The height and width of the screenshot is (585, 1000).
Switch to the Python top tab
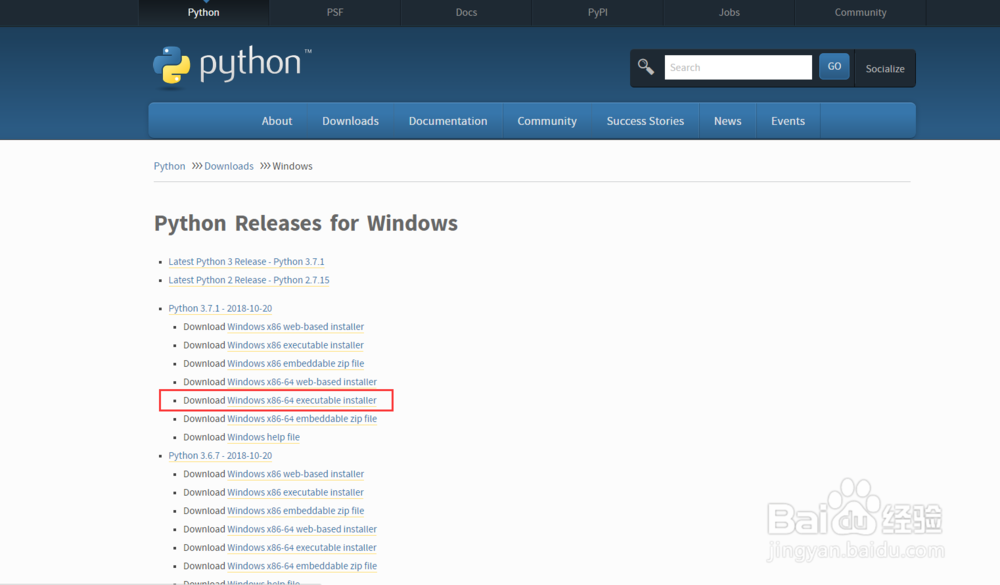tap(203, 13)
